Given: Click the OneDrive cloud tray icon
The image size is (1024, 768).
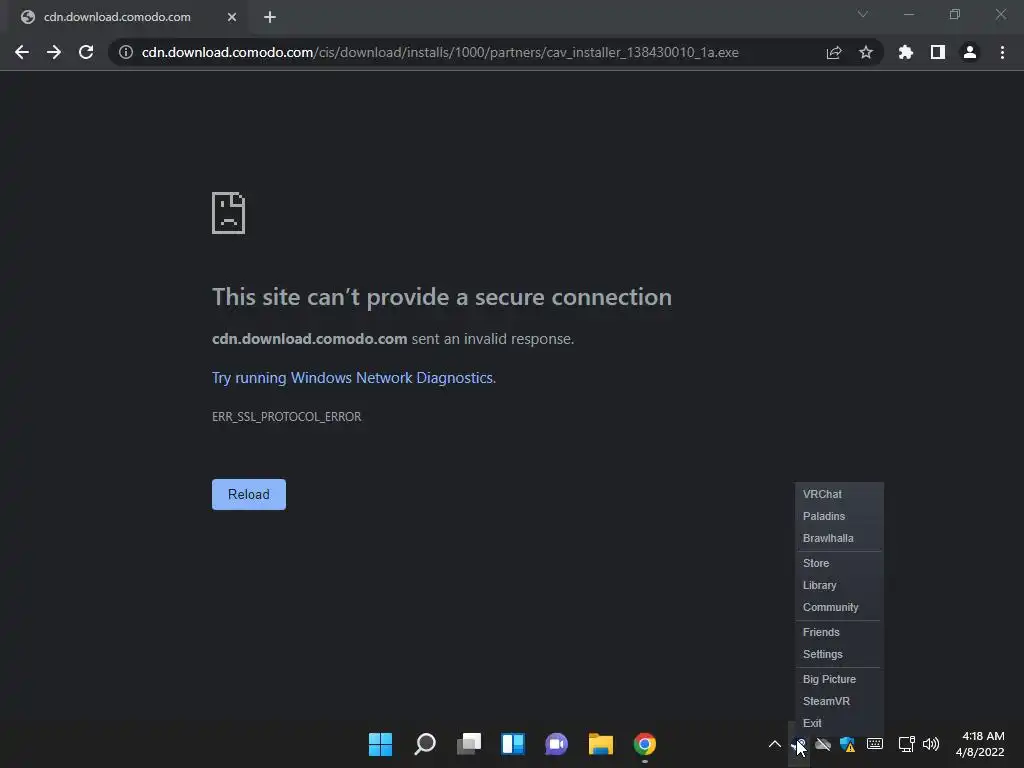Looking at the screenshot, I should click(x=823, y=744).
